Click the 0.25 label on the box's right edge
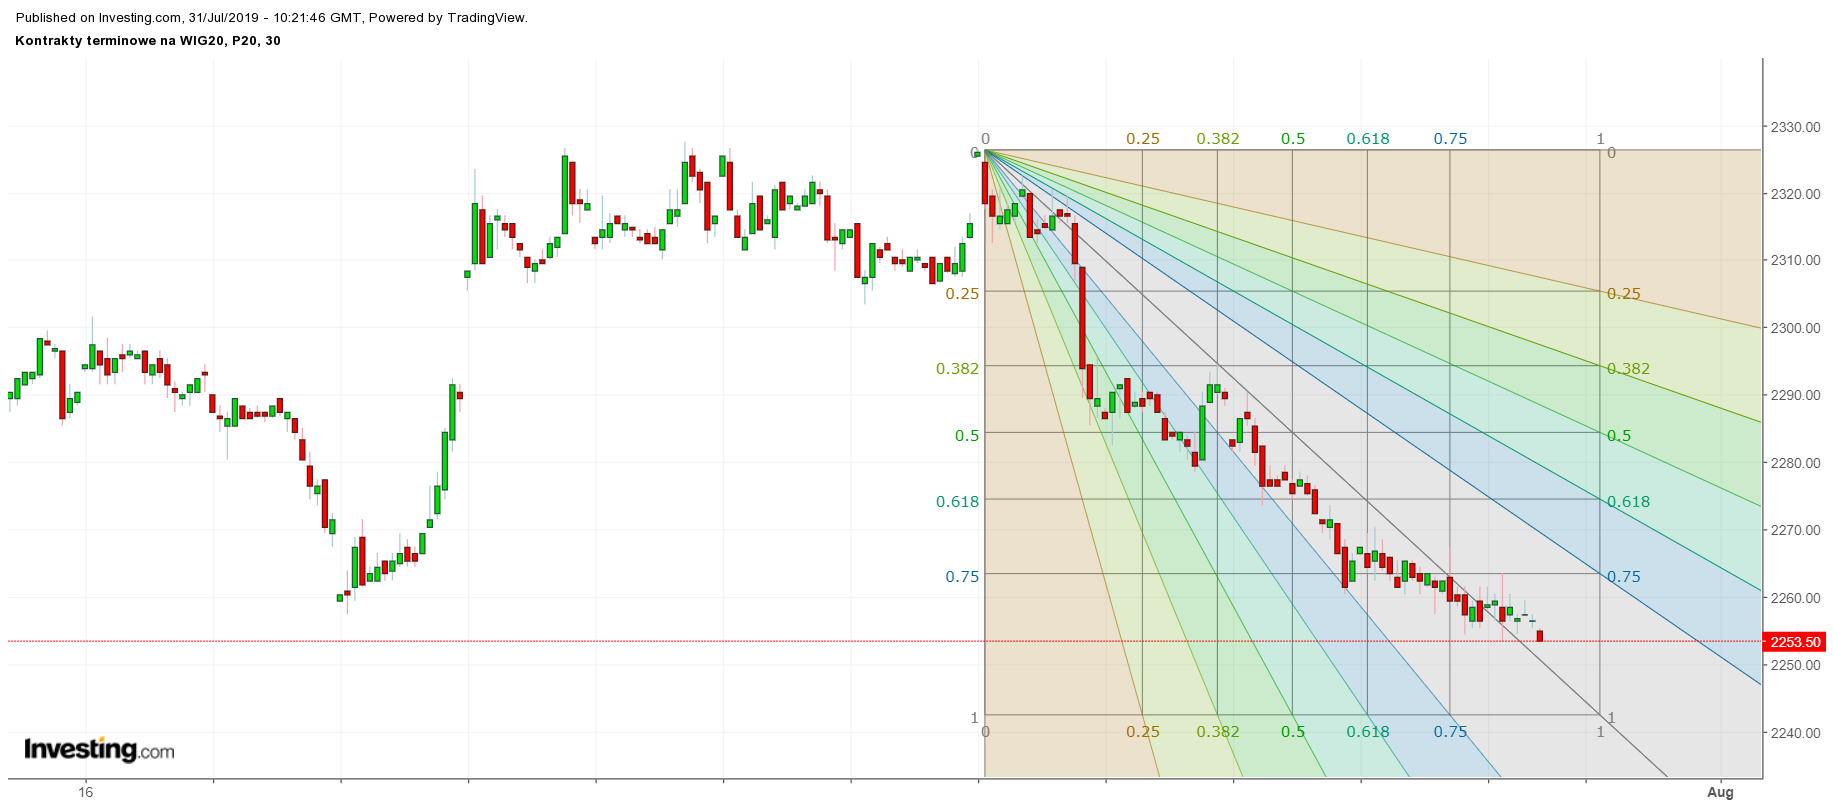 tap(1624, 294)
